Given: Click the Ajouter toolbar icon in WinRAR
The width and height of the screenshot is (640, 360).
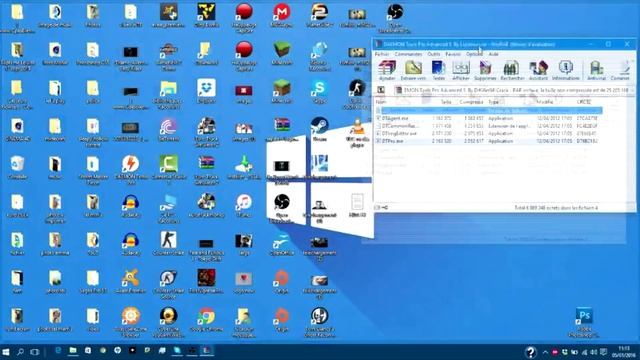Looking at the screenshot, I should pyautogui.click(x=387, y=70).
